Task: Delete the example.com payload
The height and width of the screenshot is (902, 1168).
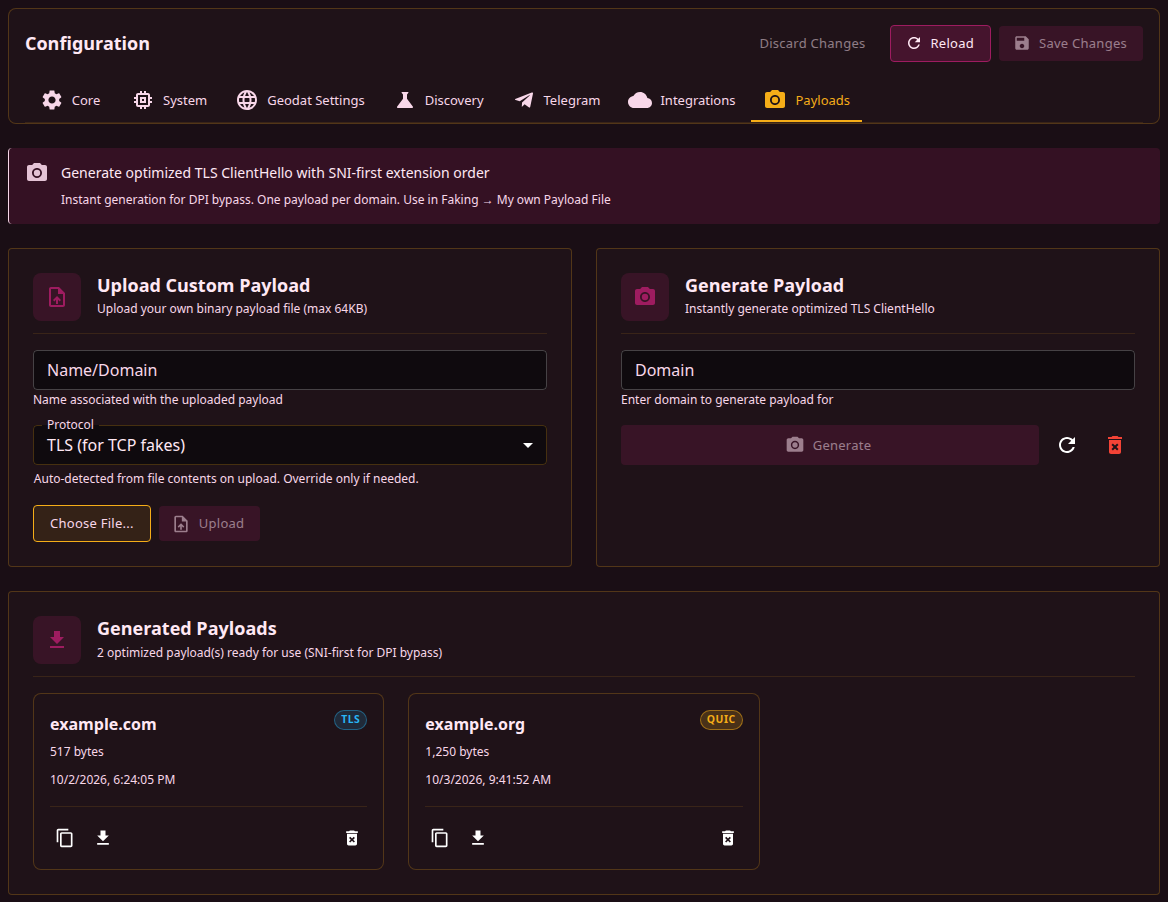Action: pos(352,838)
